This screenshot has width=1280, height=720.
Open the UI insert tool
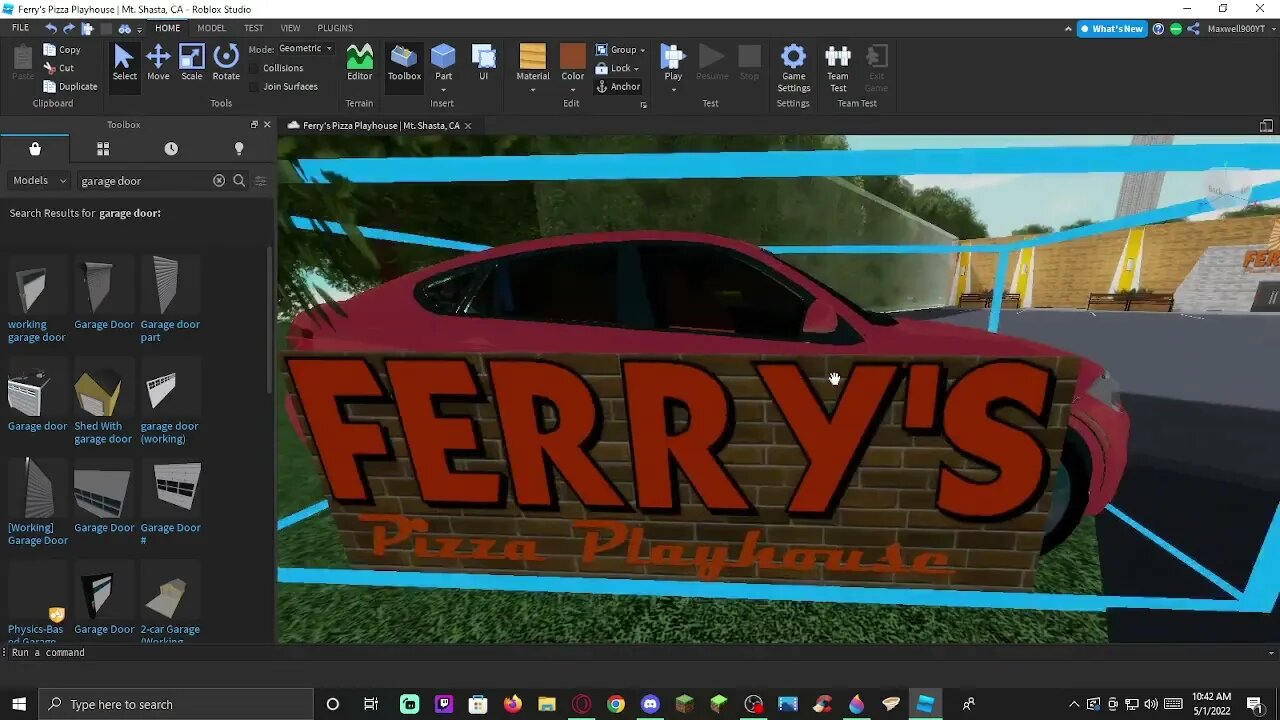[483, 62]
